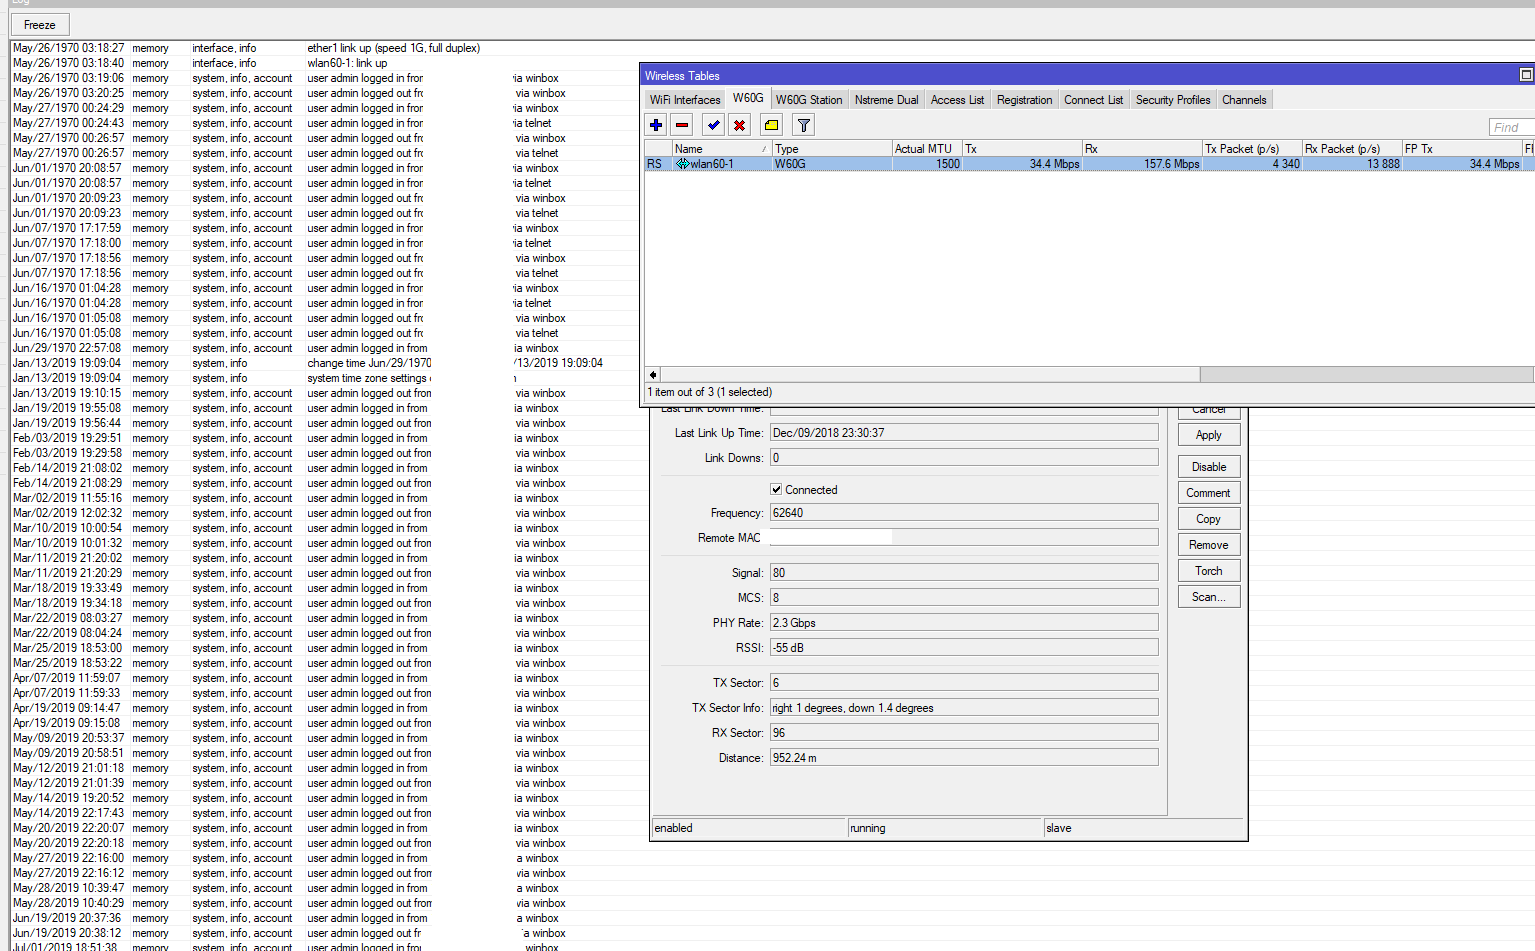1535x951 pixels.
Task: Click the Comment button
Action: tap(1209, 493)
